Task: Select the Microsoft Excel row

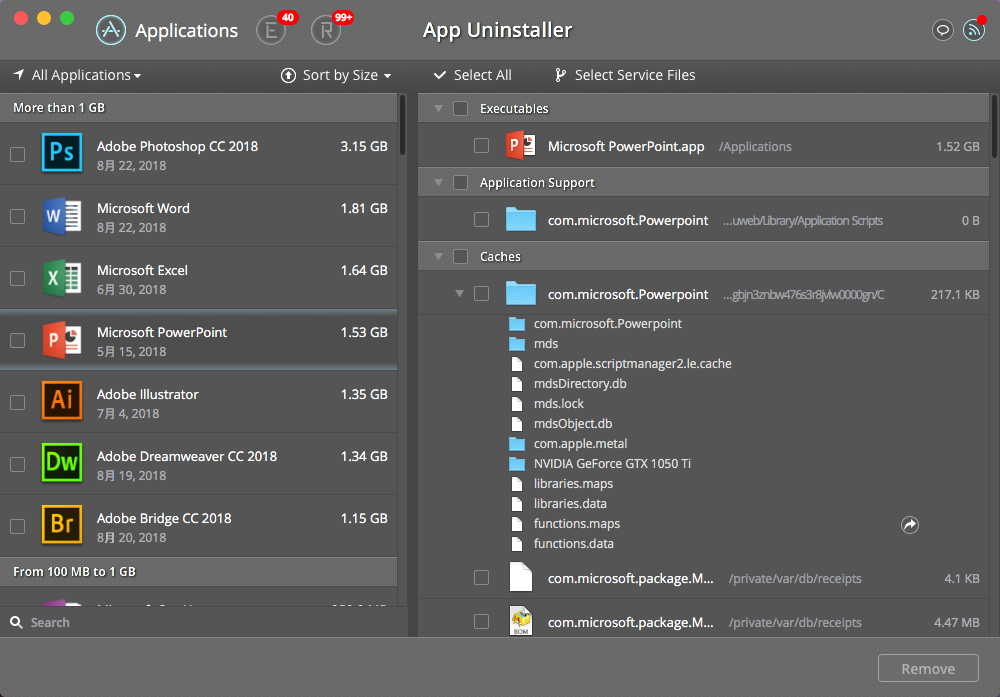Action: point(198,277)
